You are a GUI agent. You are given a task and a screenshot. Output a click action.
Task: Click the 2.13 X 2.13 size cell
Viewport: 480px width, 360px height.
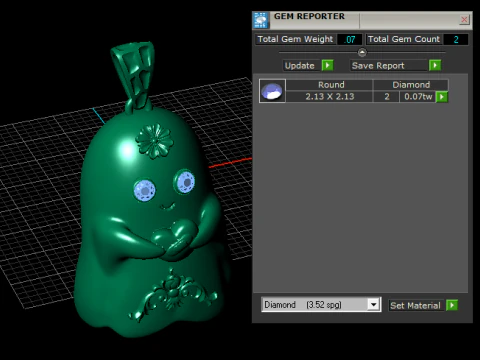click(x=330, y=97)
